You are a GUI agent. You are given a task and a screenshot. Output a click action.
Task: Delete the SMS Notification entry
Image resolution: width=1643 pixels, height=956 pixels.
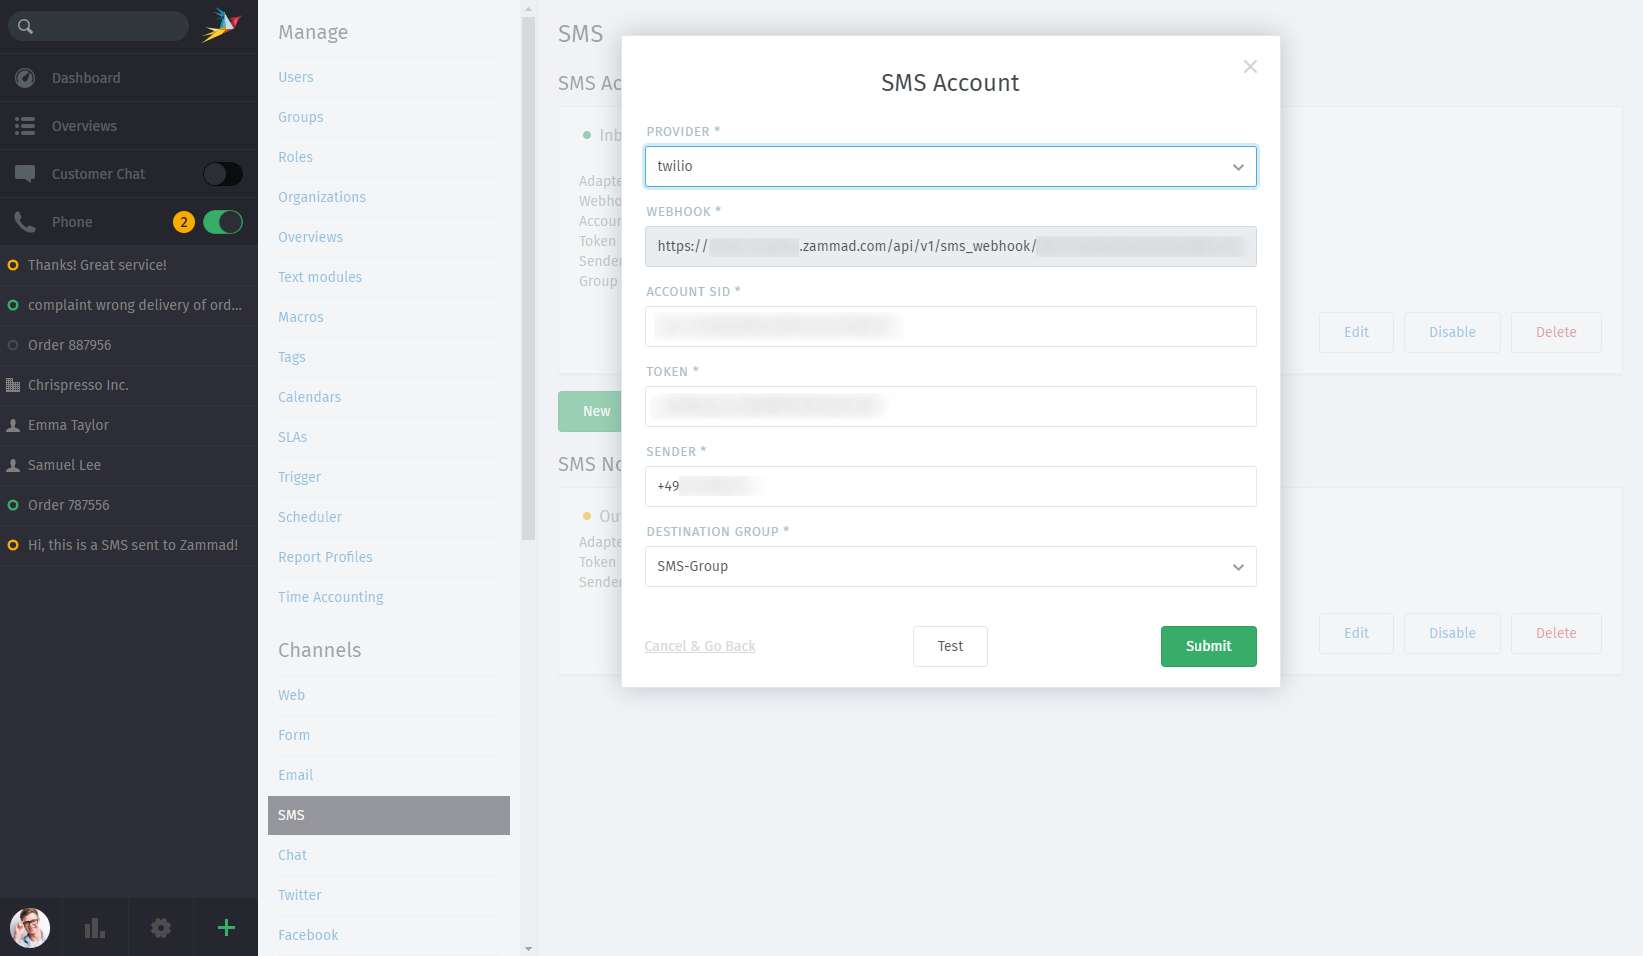click(1556, 634)
